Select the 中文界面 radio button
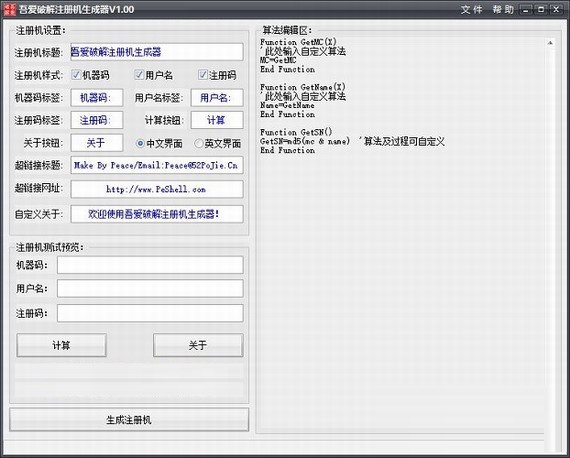570x458 pixels. (140, 144)
